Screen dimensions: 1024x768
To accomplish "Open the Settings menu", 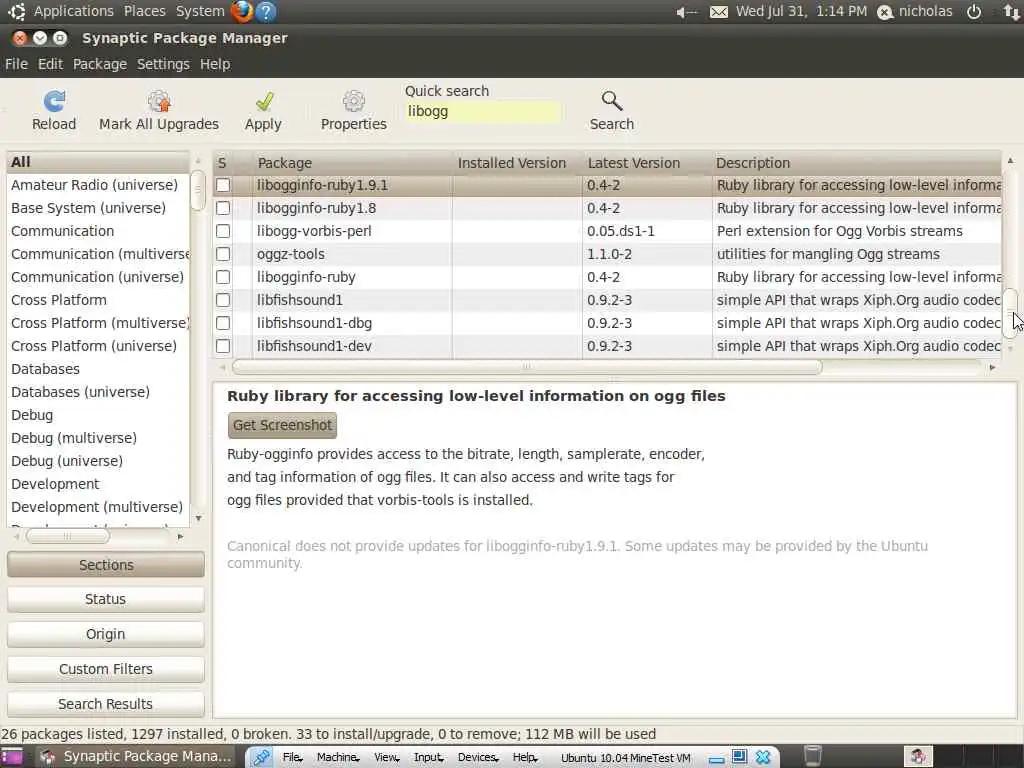I will 163,64.
